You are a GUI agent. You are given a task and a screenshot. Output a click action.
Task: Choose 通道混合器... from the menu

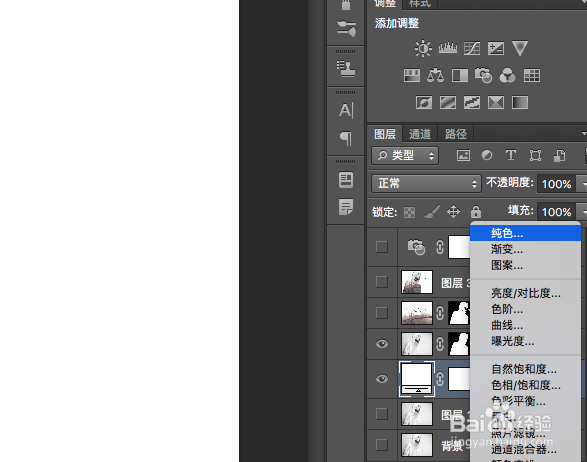(x=526, y=449)
